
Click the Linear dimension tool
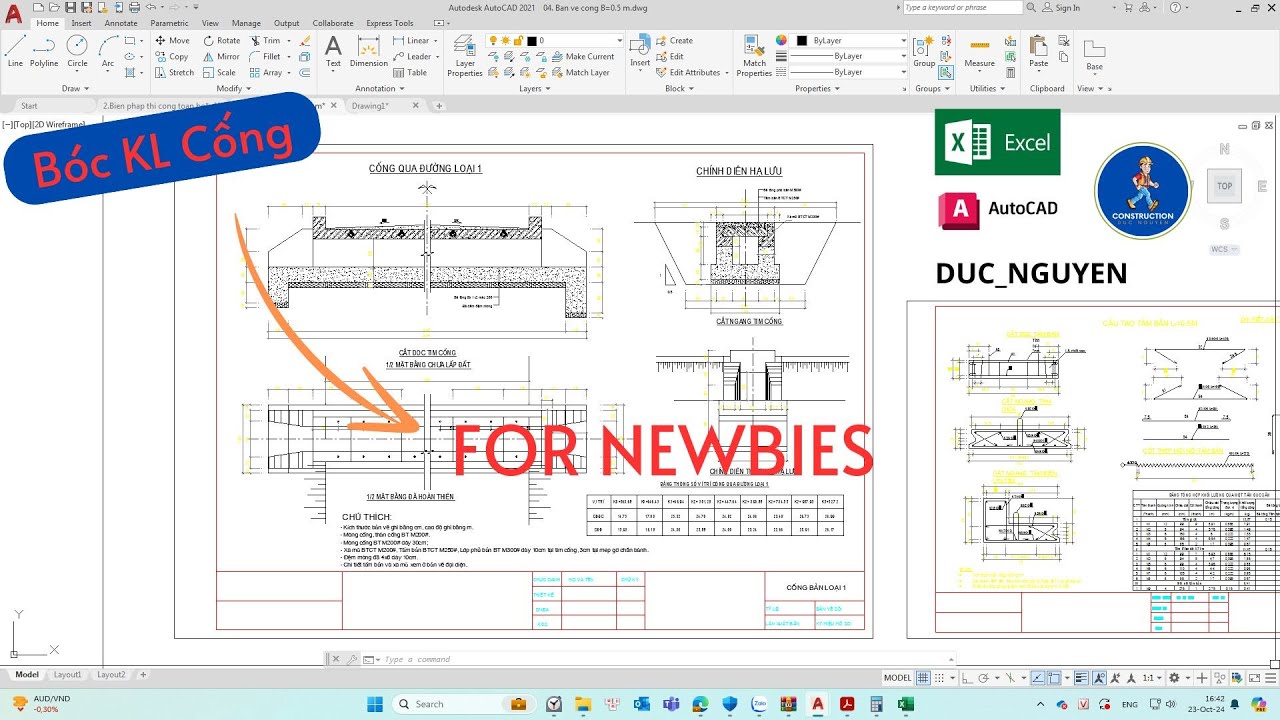click(x=411, y=41)
